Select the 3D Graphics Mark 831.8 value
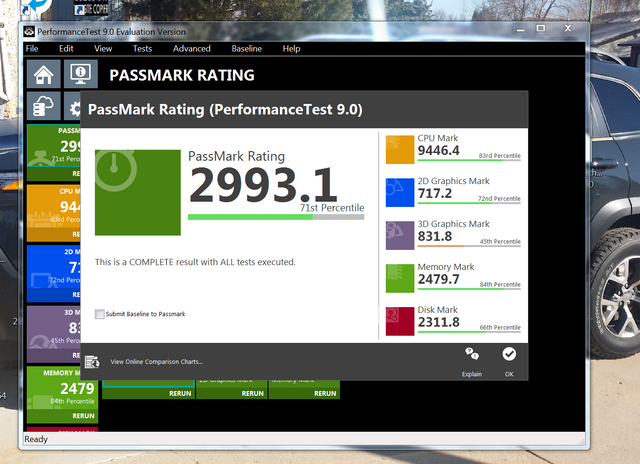Viewport: 640px width, 464px height. point(435,236)
